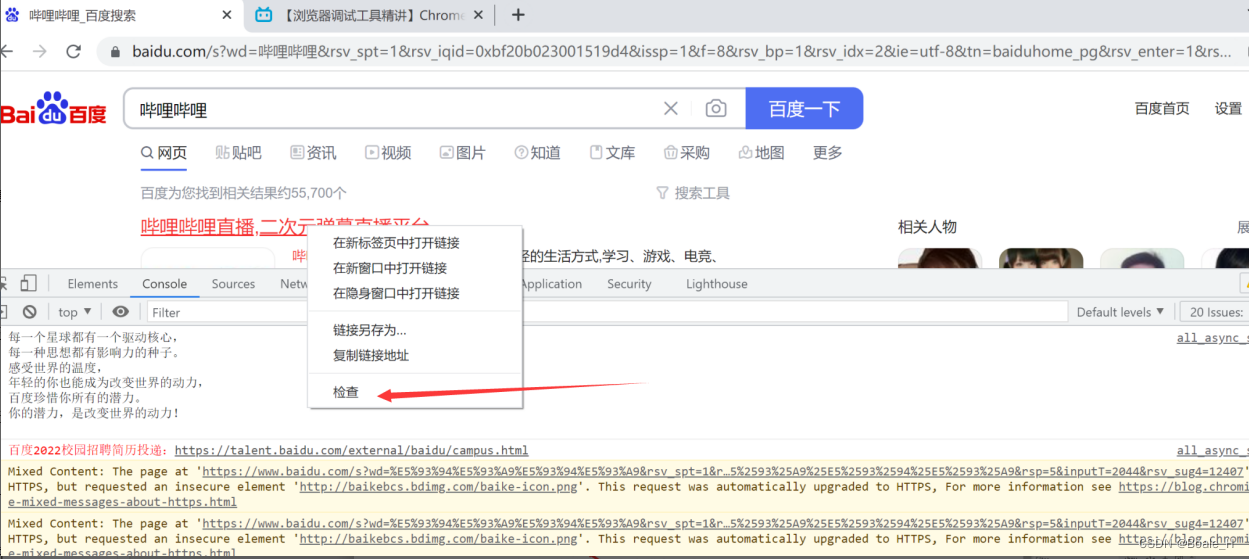
Task: Select the 视频 search category
Action: point(388,153)
